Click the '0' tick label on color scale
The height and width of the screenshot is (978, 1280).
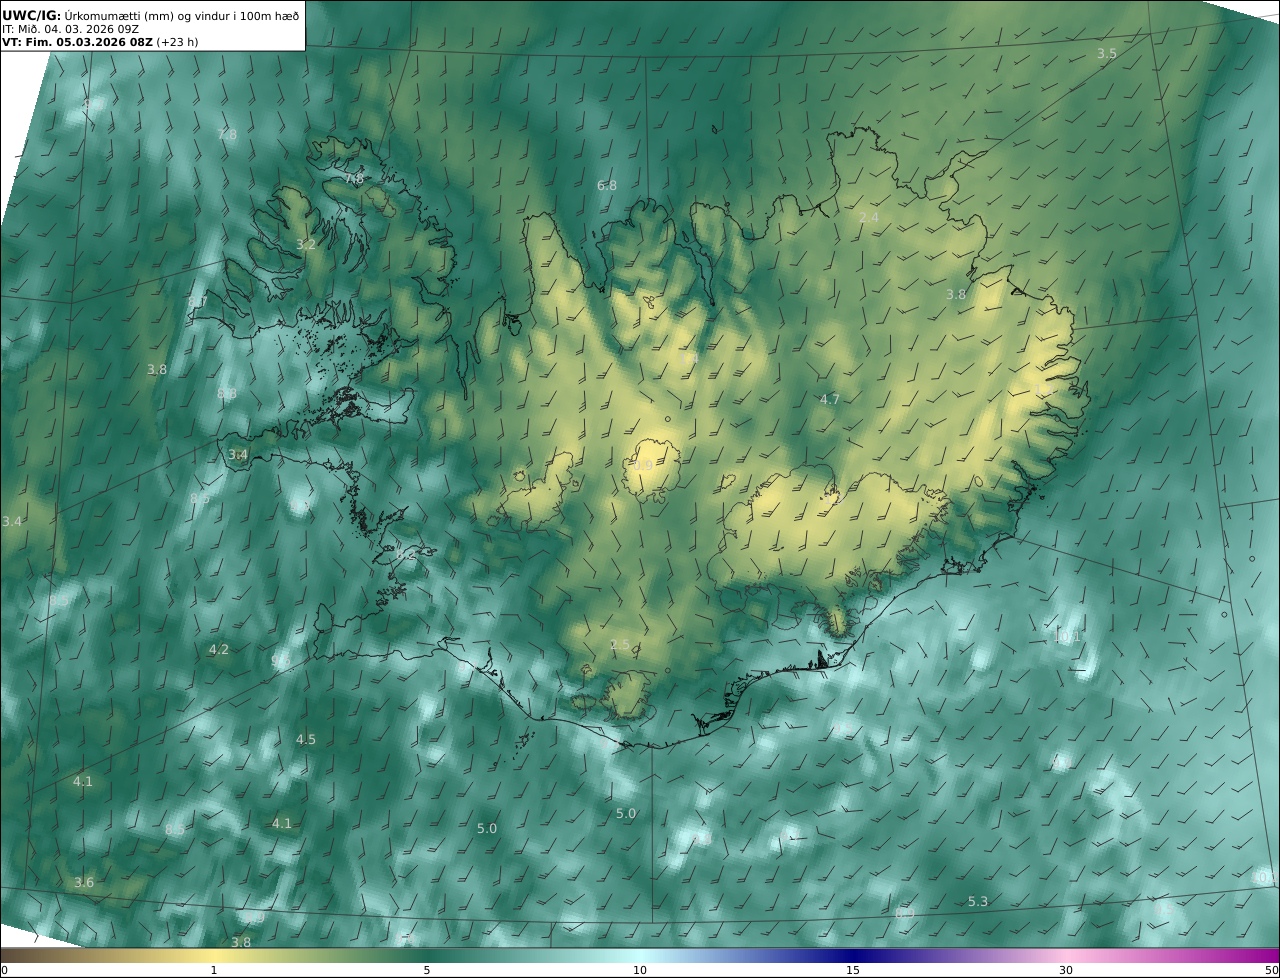(4, 970)
